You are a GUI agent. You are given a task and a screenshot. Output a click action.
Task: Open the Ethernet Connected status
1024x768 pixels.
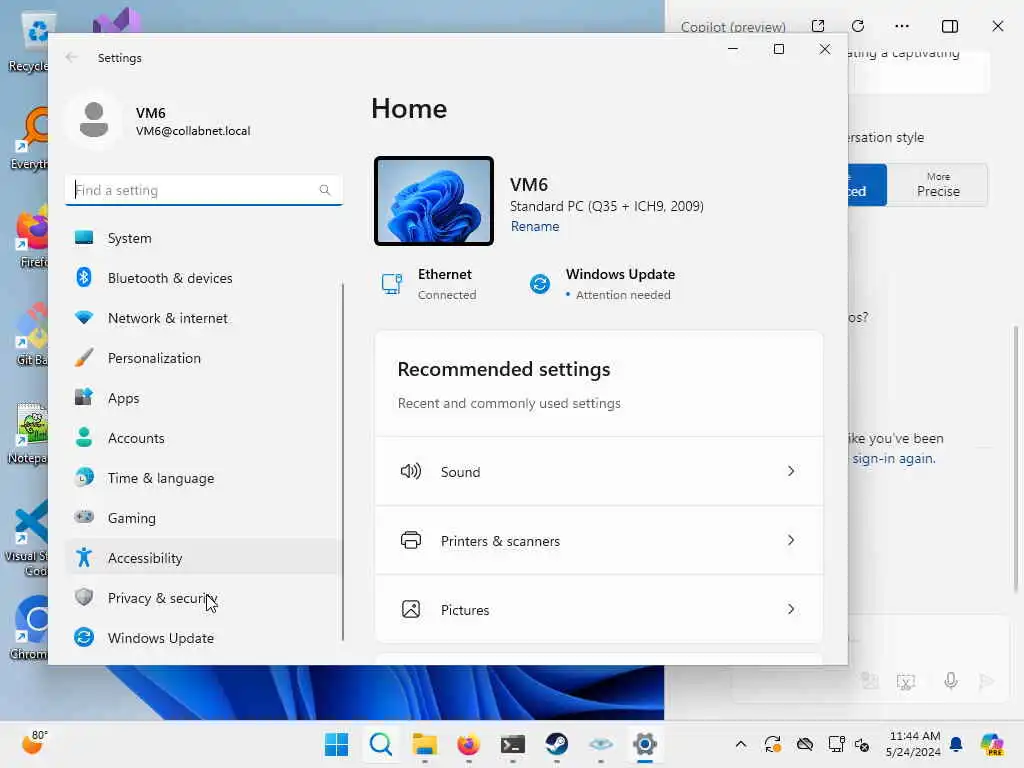point(429,284)
